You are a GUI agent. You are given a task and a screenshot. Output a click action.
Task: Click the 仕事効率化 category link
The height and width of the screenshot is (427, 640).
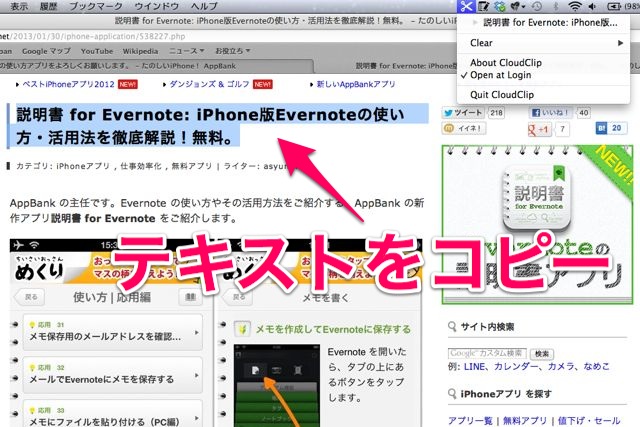141,166
